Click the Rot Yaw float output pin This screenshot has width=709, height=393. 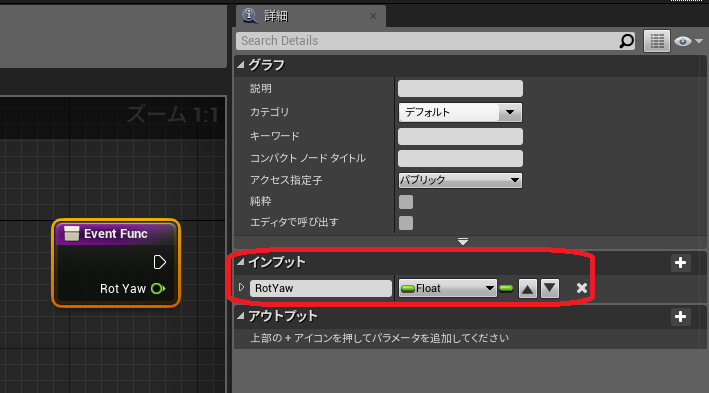(158, 289)
